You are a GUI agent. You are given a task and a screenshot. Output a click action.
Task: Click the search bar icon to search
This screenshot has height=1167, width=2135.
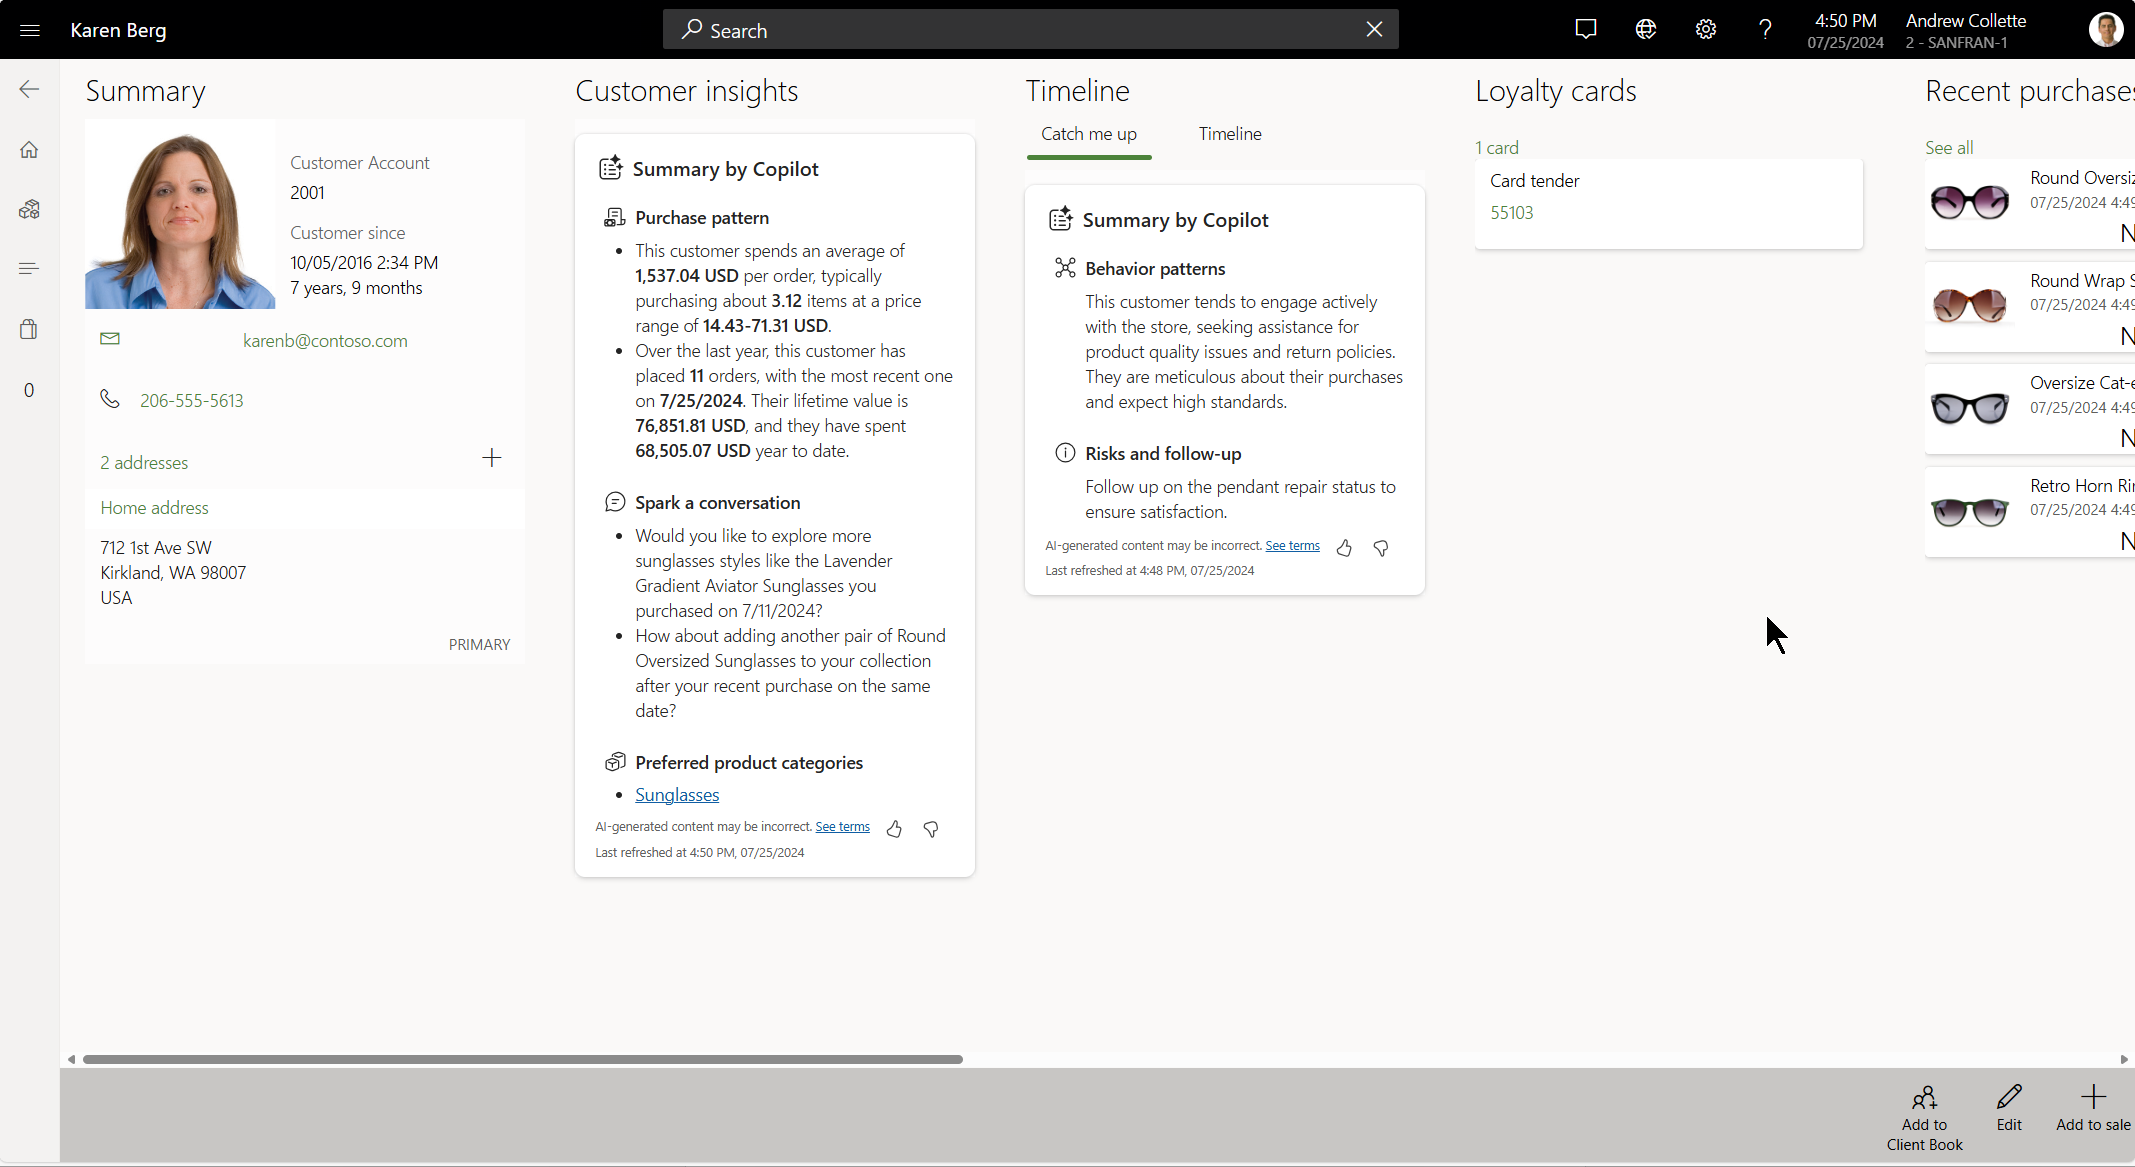(x=694, y=29)
